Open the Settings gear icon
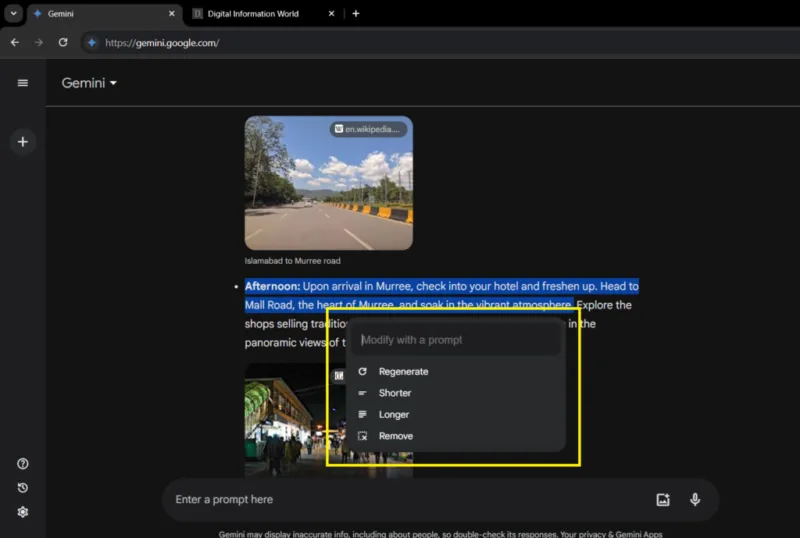Viewport: 800px width, 538px height. pos(23,512)
